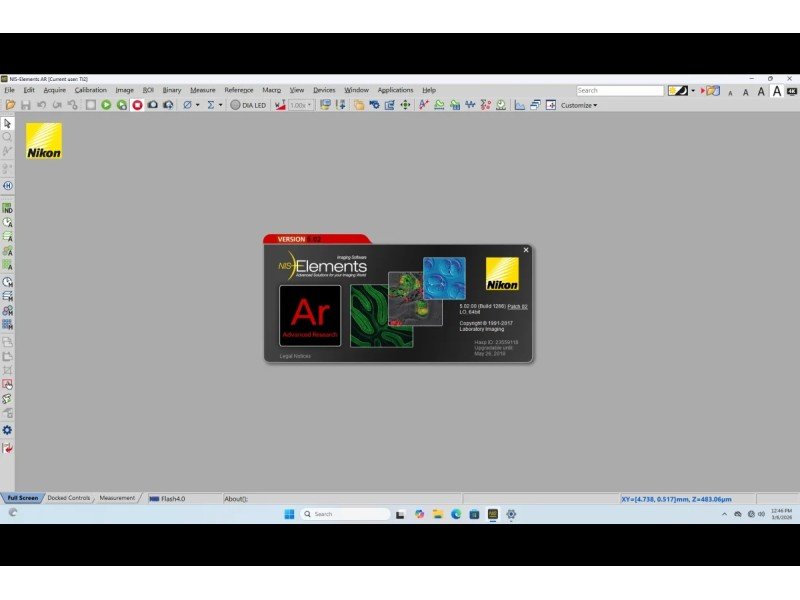The image size is (800, 600).
Task: Open the Measure menu
Action: coord(203,90)
